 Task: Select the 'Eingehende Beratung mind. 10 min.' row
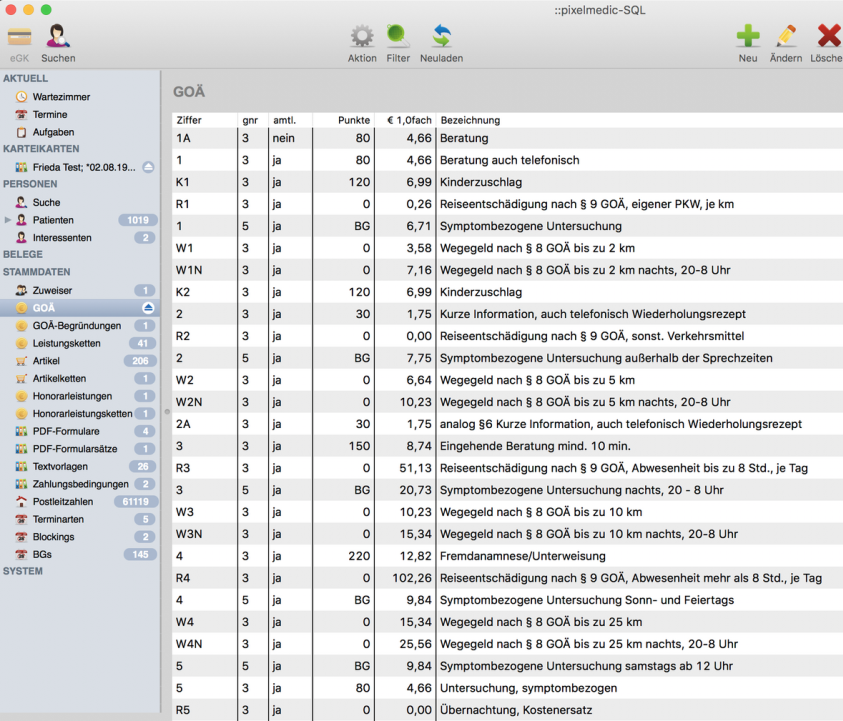(507, 446)
